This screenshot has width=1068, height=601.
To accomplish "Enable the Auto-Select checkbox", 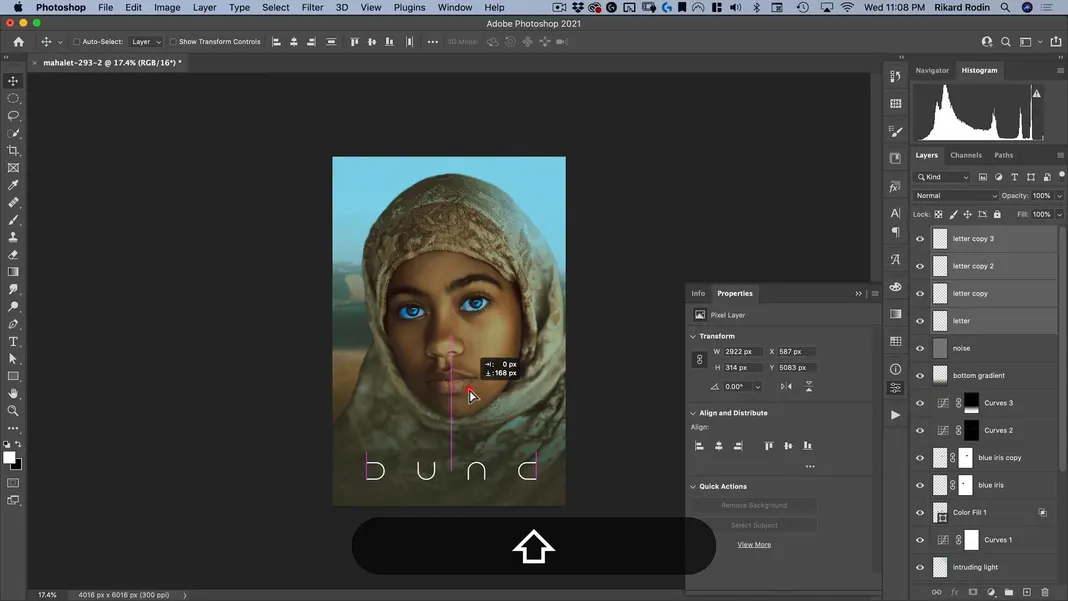I will 76,42.
